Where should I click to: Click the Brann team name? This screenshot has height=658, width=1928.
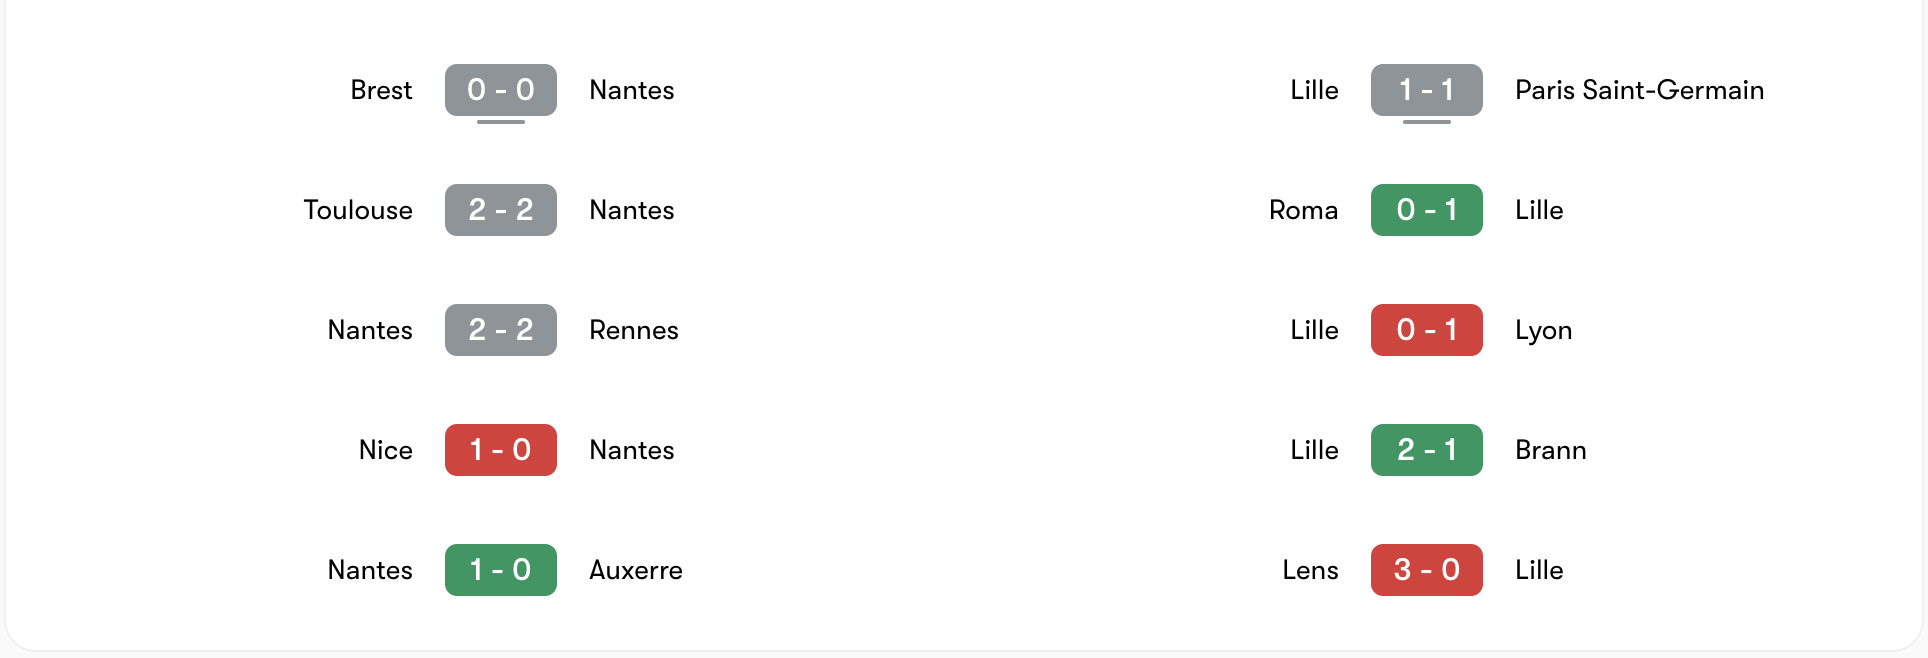1550,450
